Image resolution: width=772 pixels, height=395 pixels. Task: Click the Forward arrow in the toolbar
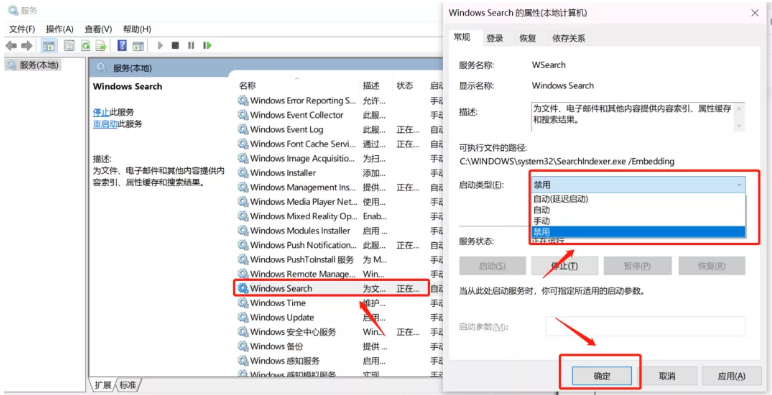[27, 46]
